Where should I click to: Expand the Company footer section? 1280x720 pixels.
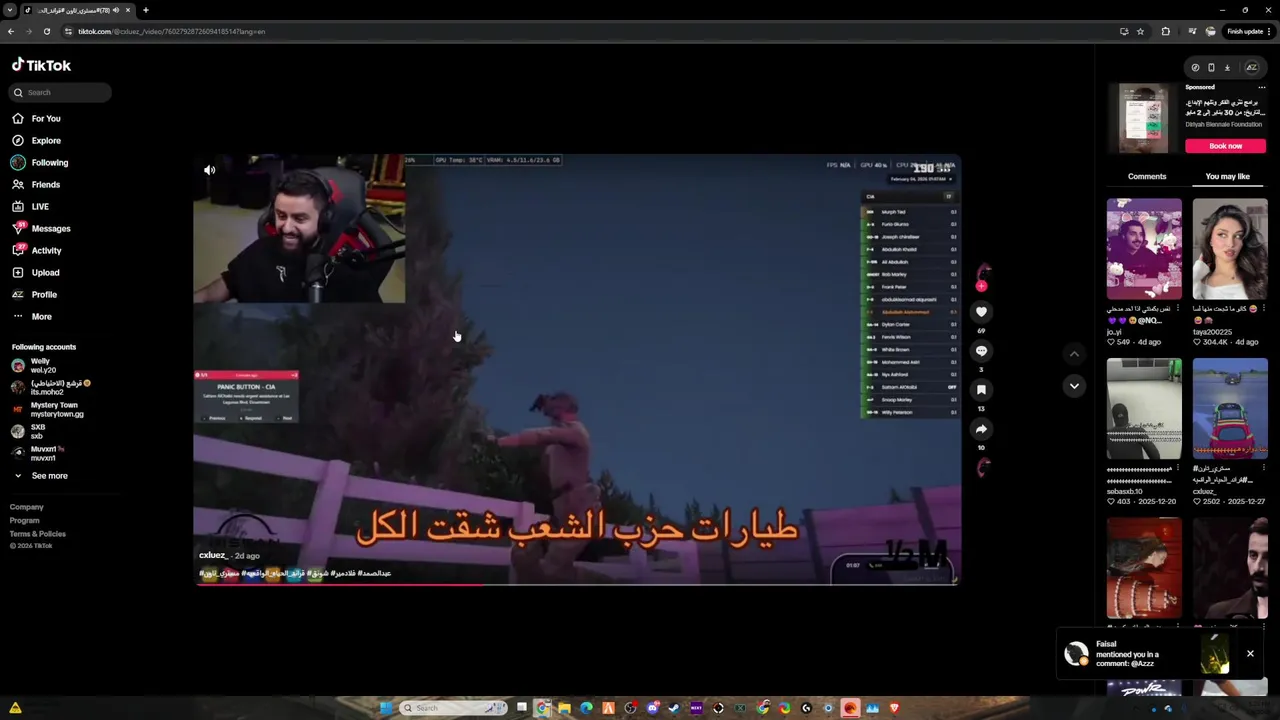point(27,507)
